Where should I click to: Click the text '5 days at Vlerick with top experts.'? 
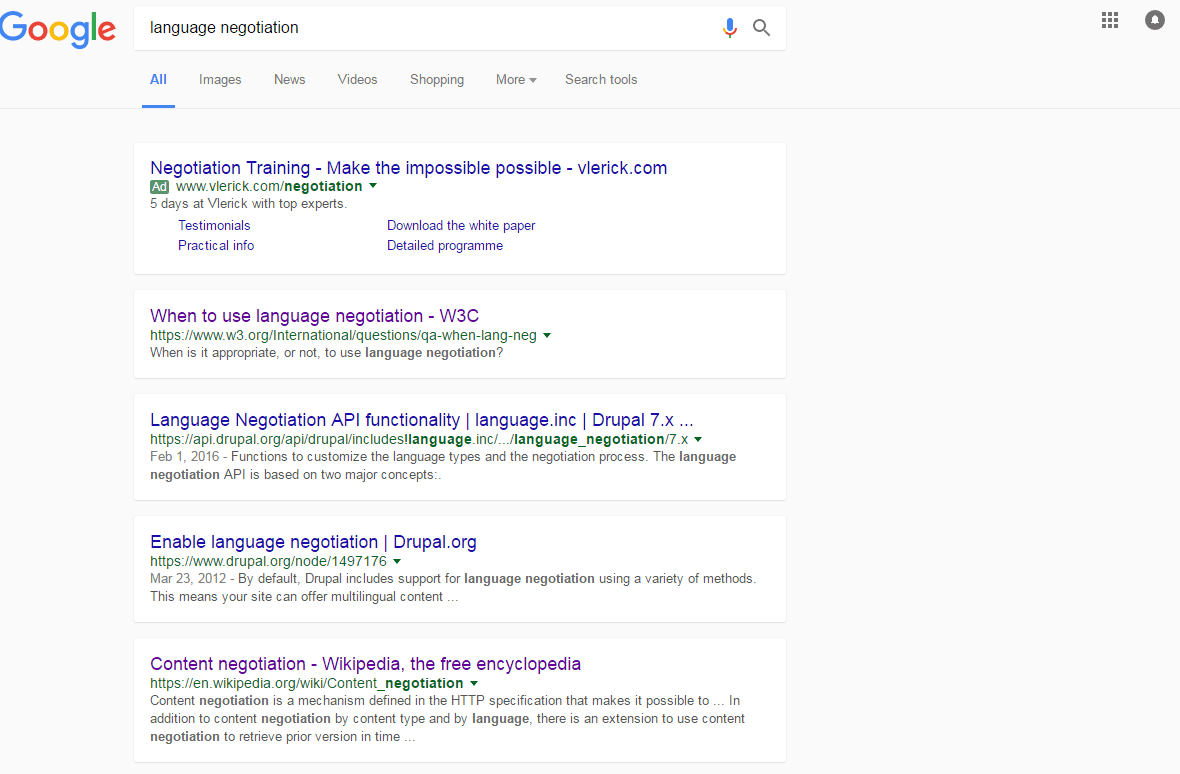point(248,204)
